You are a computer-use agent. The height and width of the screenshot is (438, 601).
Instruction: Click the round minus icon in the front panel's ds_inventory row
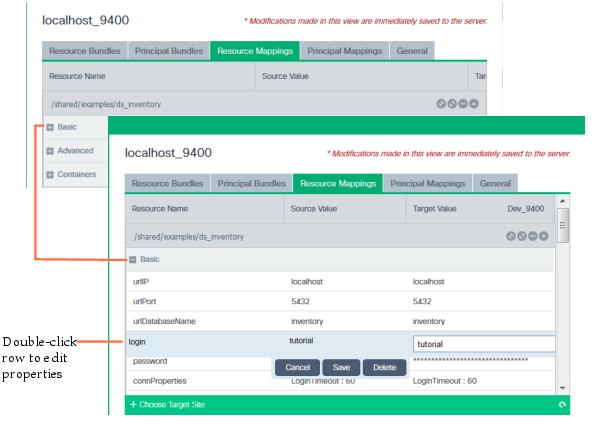(532, 236)
